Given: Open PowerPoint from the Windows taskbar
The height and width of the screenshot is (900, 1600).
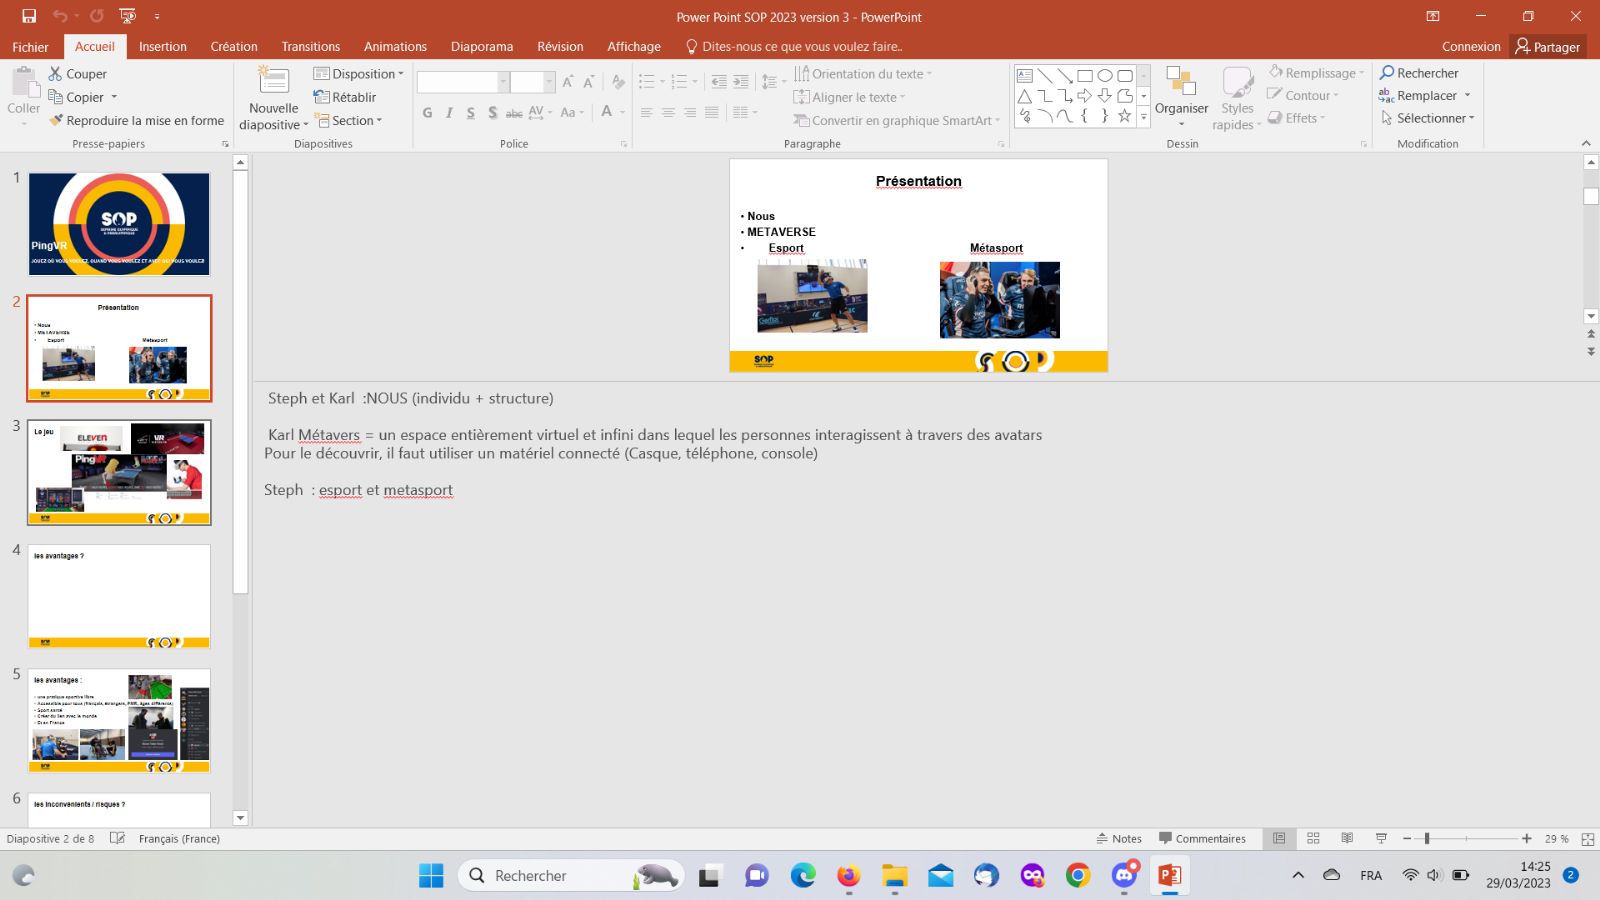Looking at the screenshot, I should 1169,876.
